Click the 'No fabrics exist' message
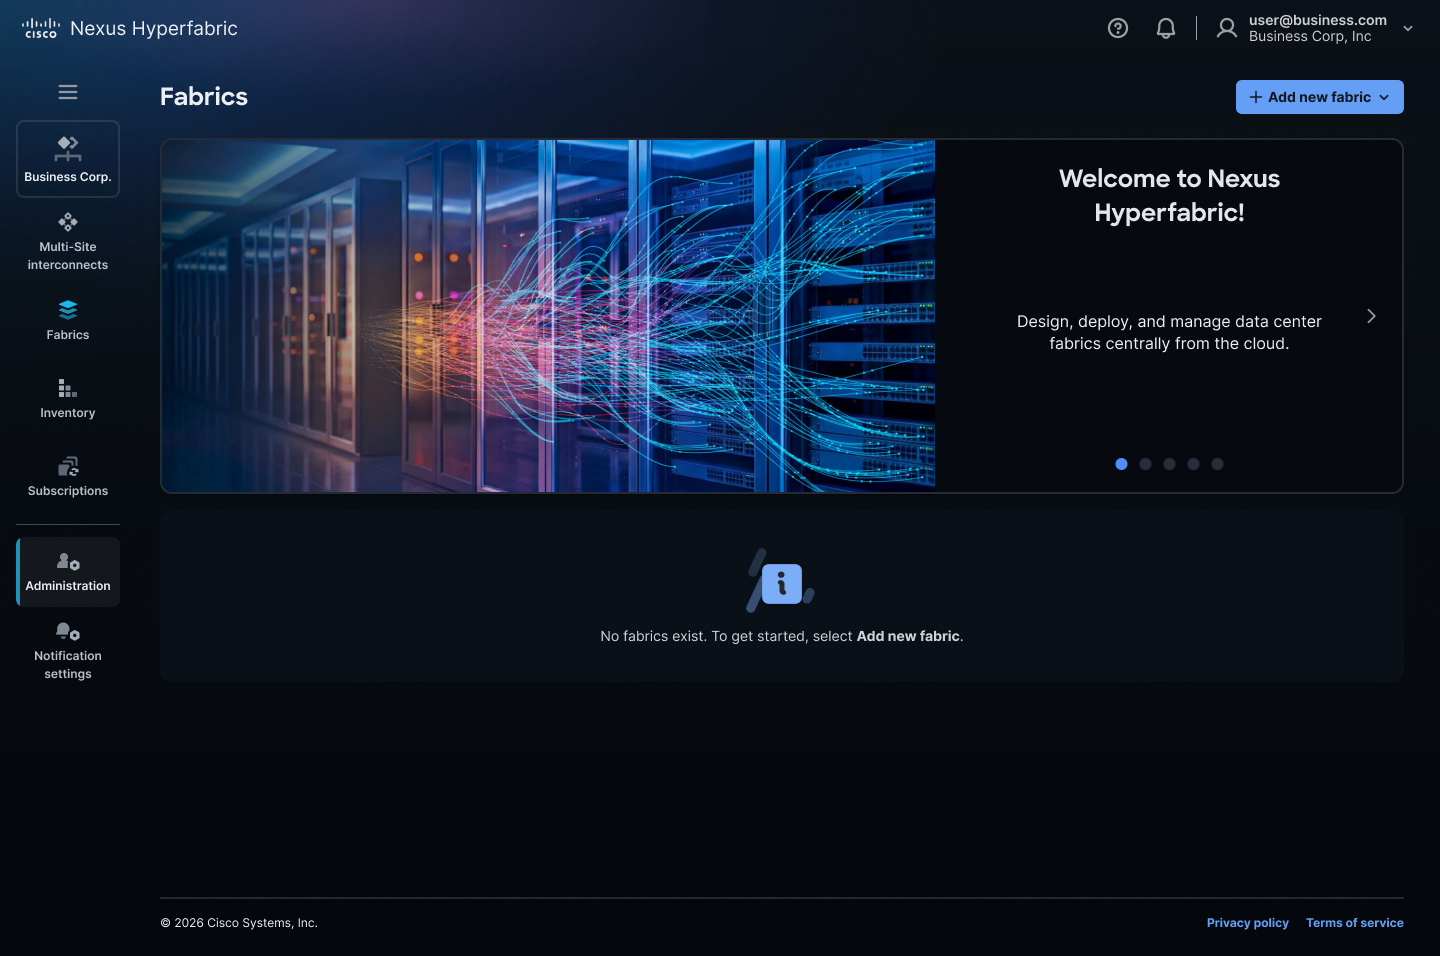 click(782, 636)
